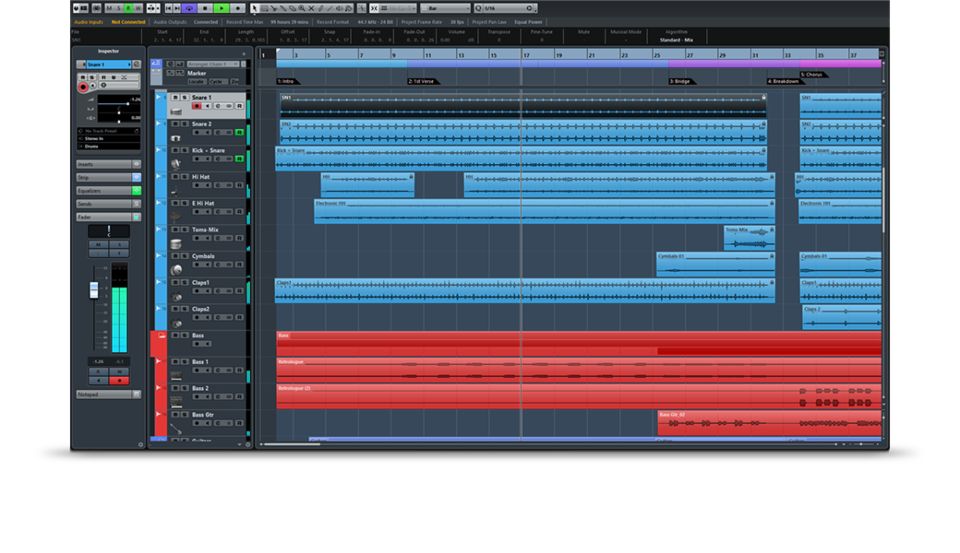Click the Toms-Mix track instrument picture
This screenshot has width=960, height=553.
tap(176, 243)
